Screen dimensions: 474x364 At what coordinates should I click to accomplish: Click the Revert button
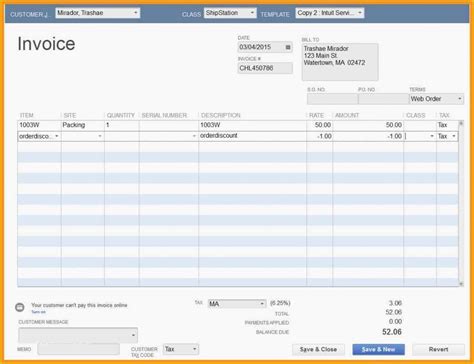tap(438, 349)
